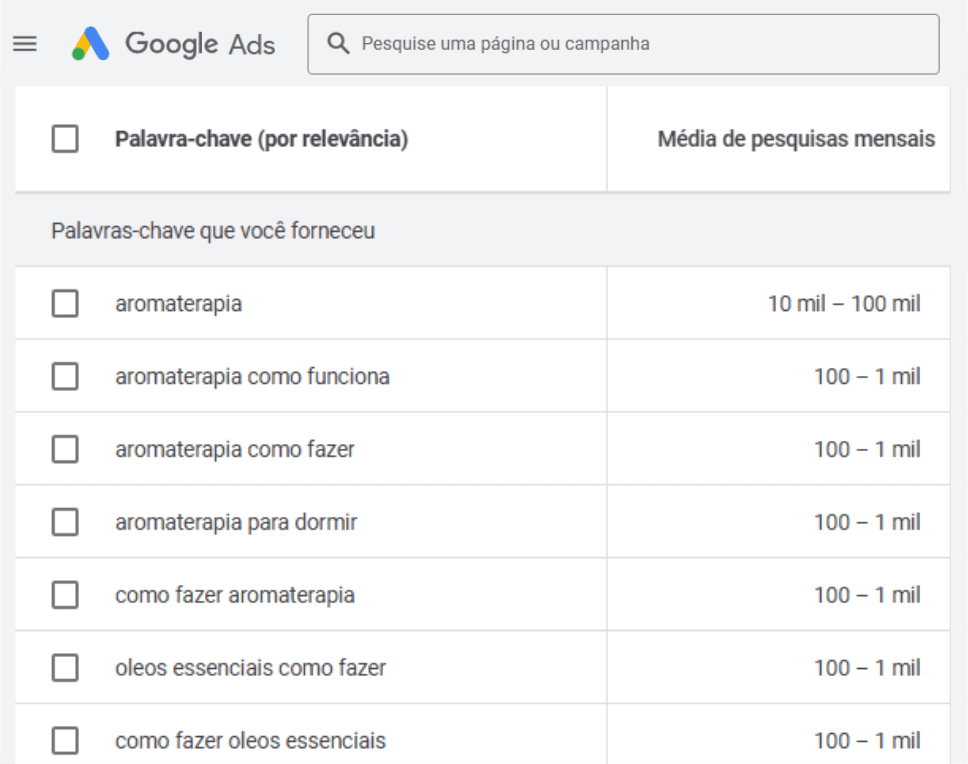The width and height of the screenshot is (968, 764).
Task: Click the Google Ads logo
Action: 91,44
